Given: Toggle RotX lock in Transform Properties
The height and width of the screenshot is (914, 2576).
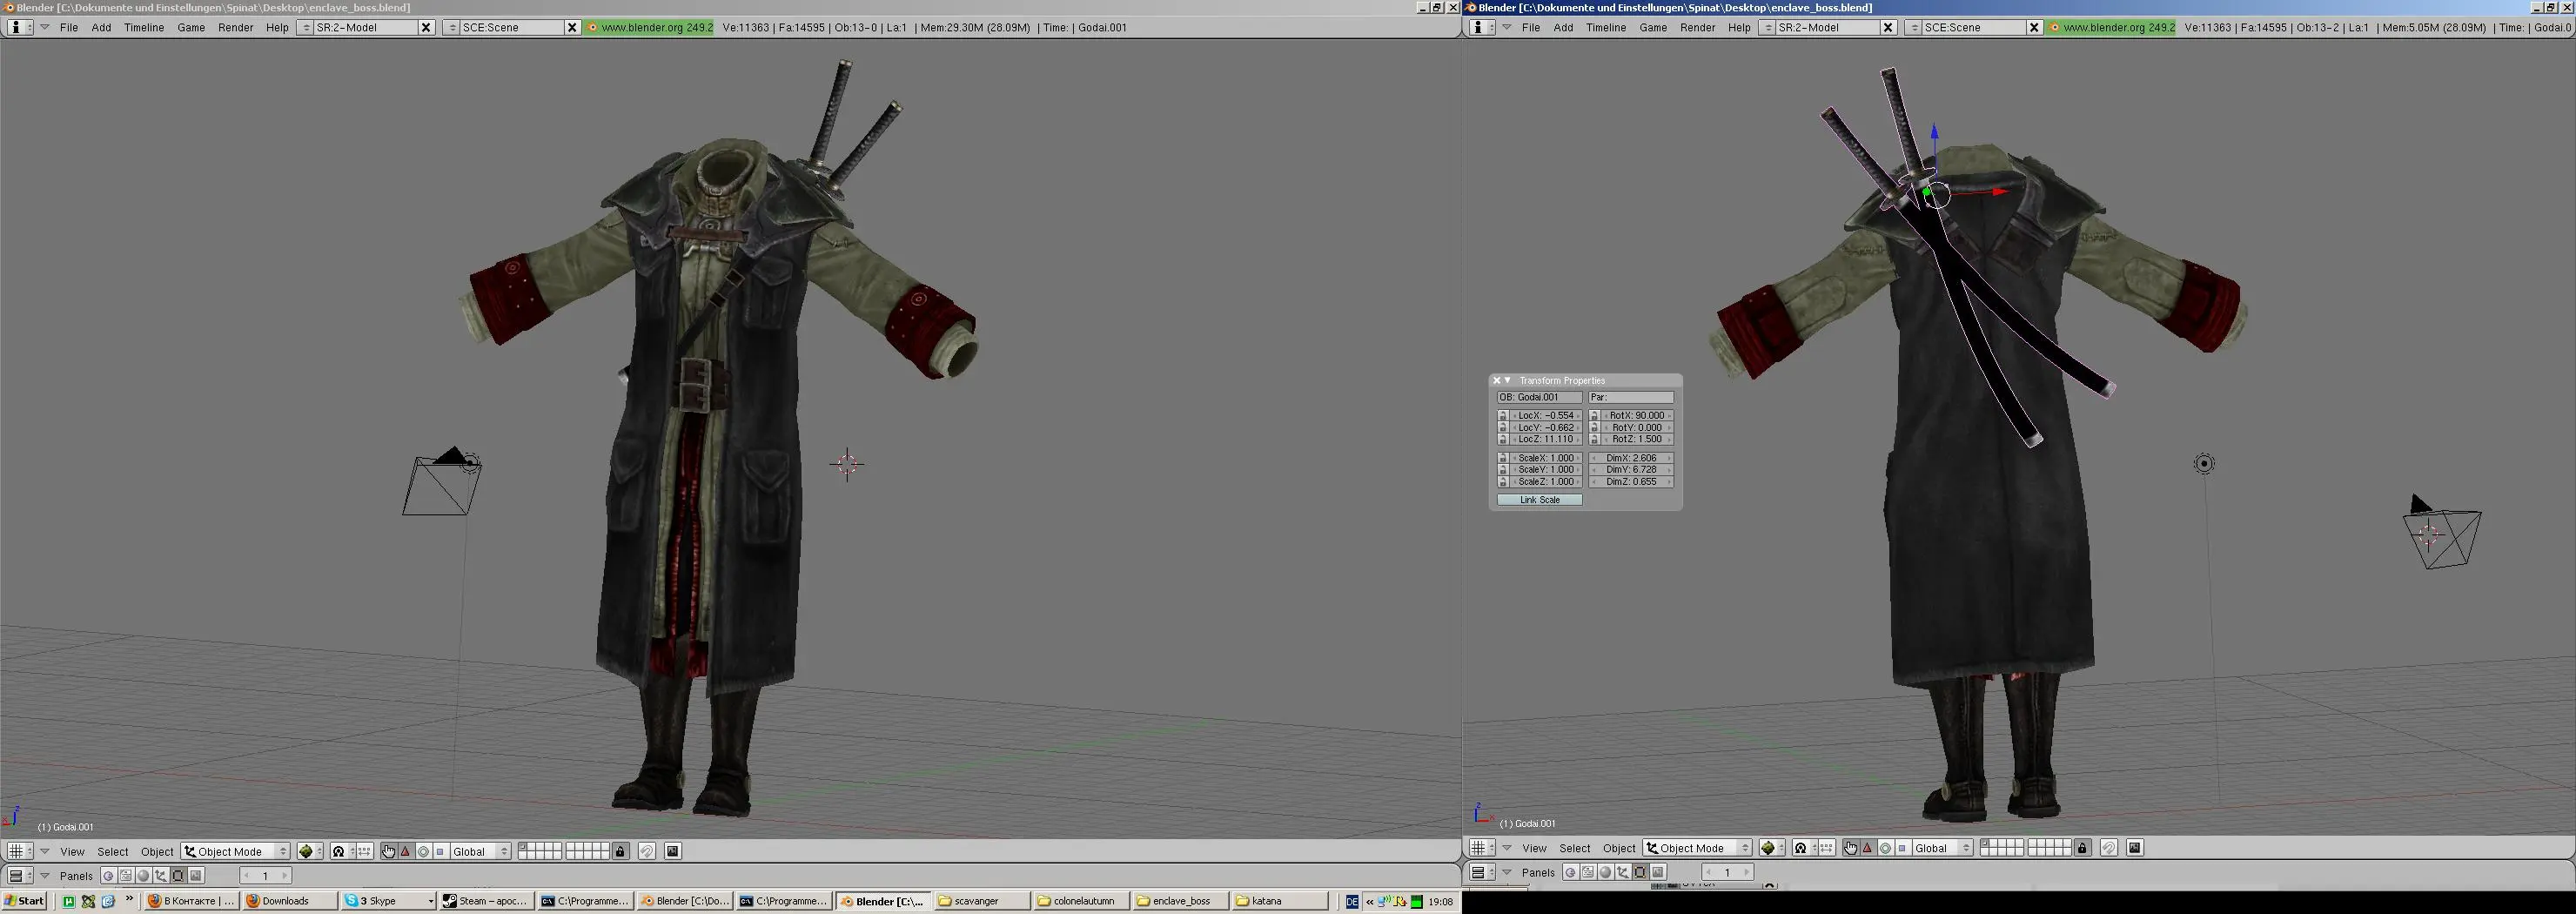Looking at the screenshot, I should [1594, 415].
